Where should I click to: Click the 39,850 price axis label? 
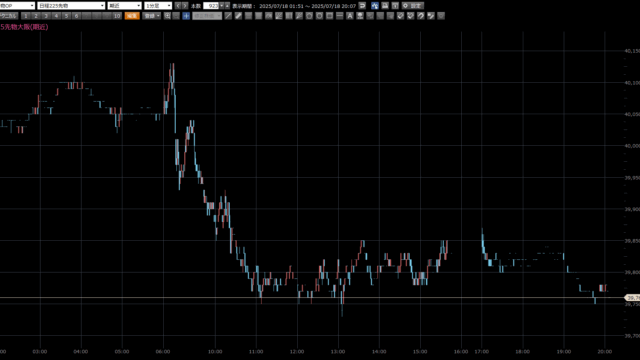pyautogui.click(x=632, y=241)
